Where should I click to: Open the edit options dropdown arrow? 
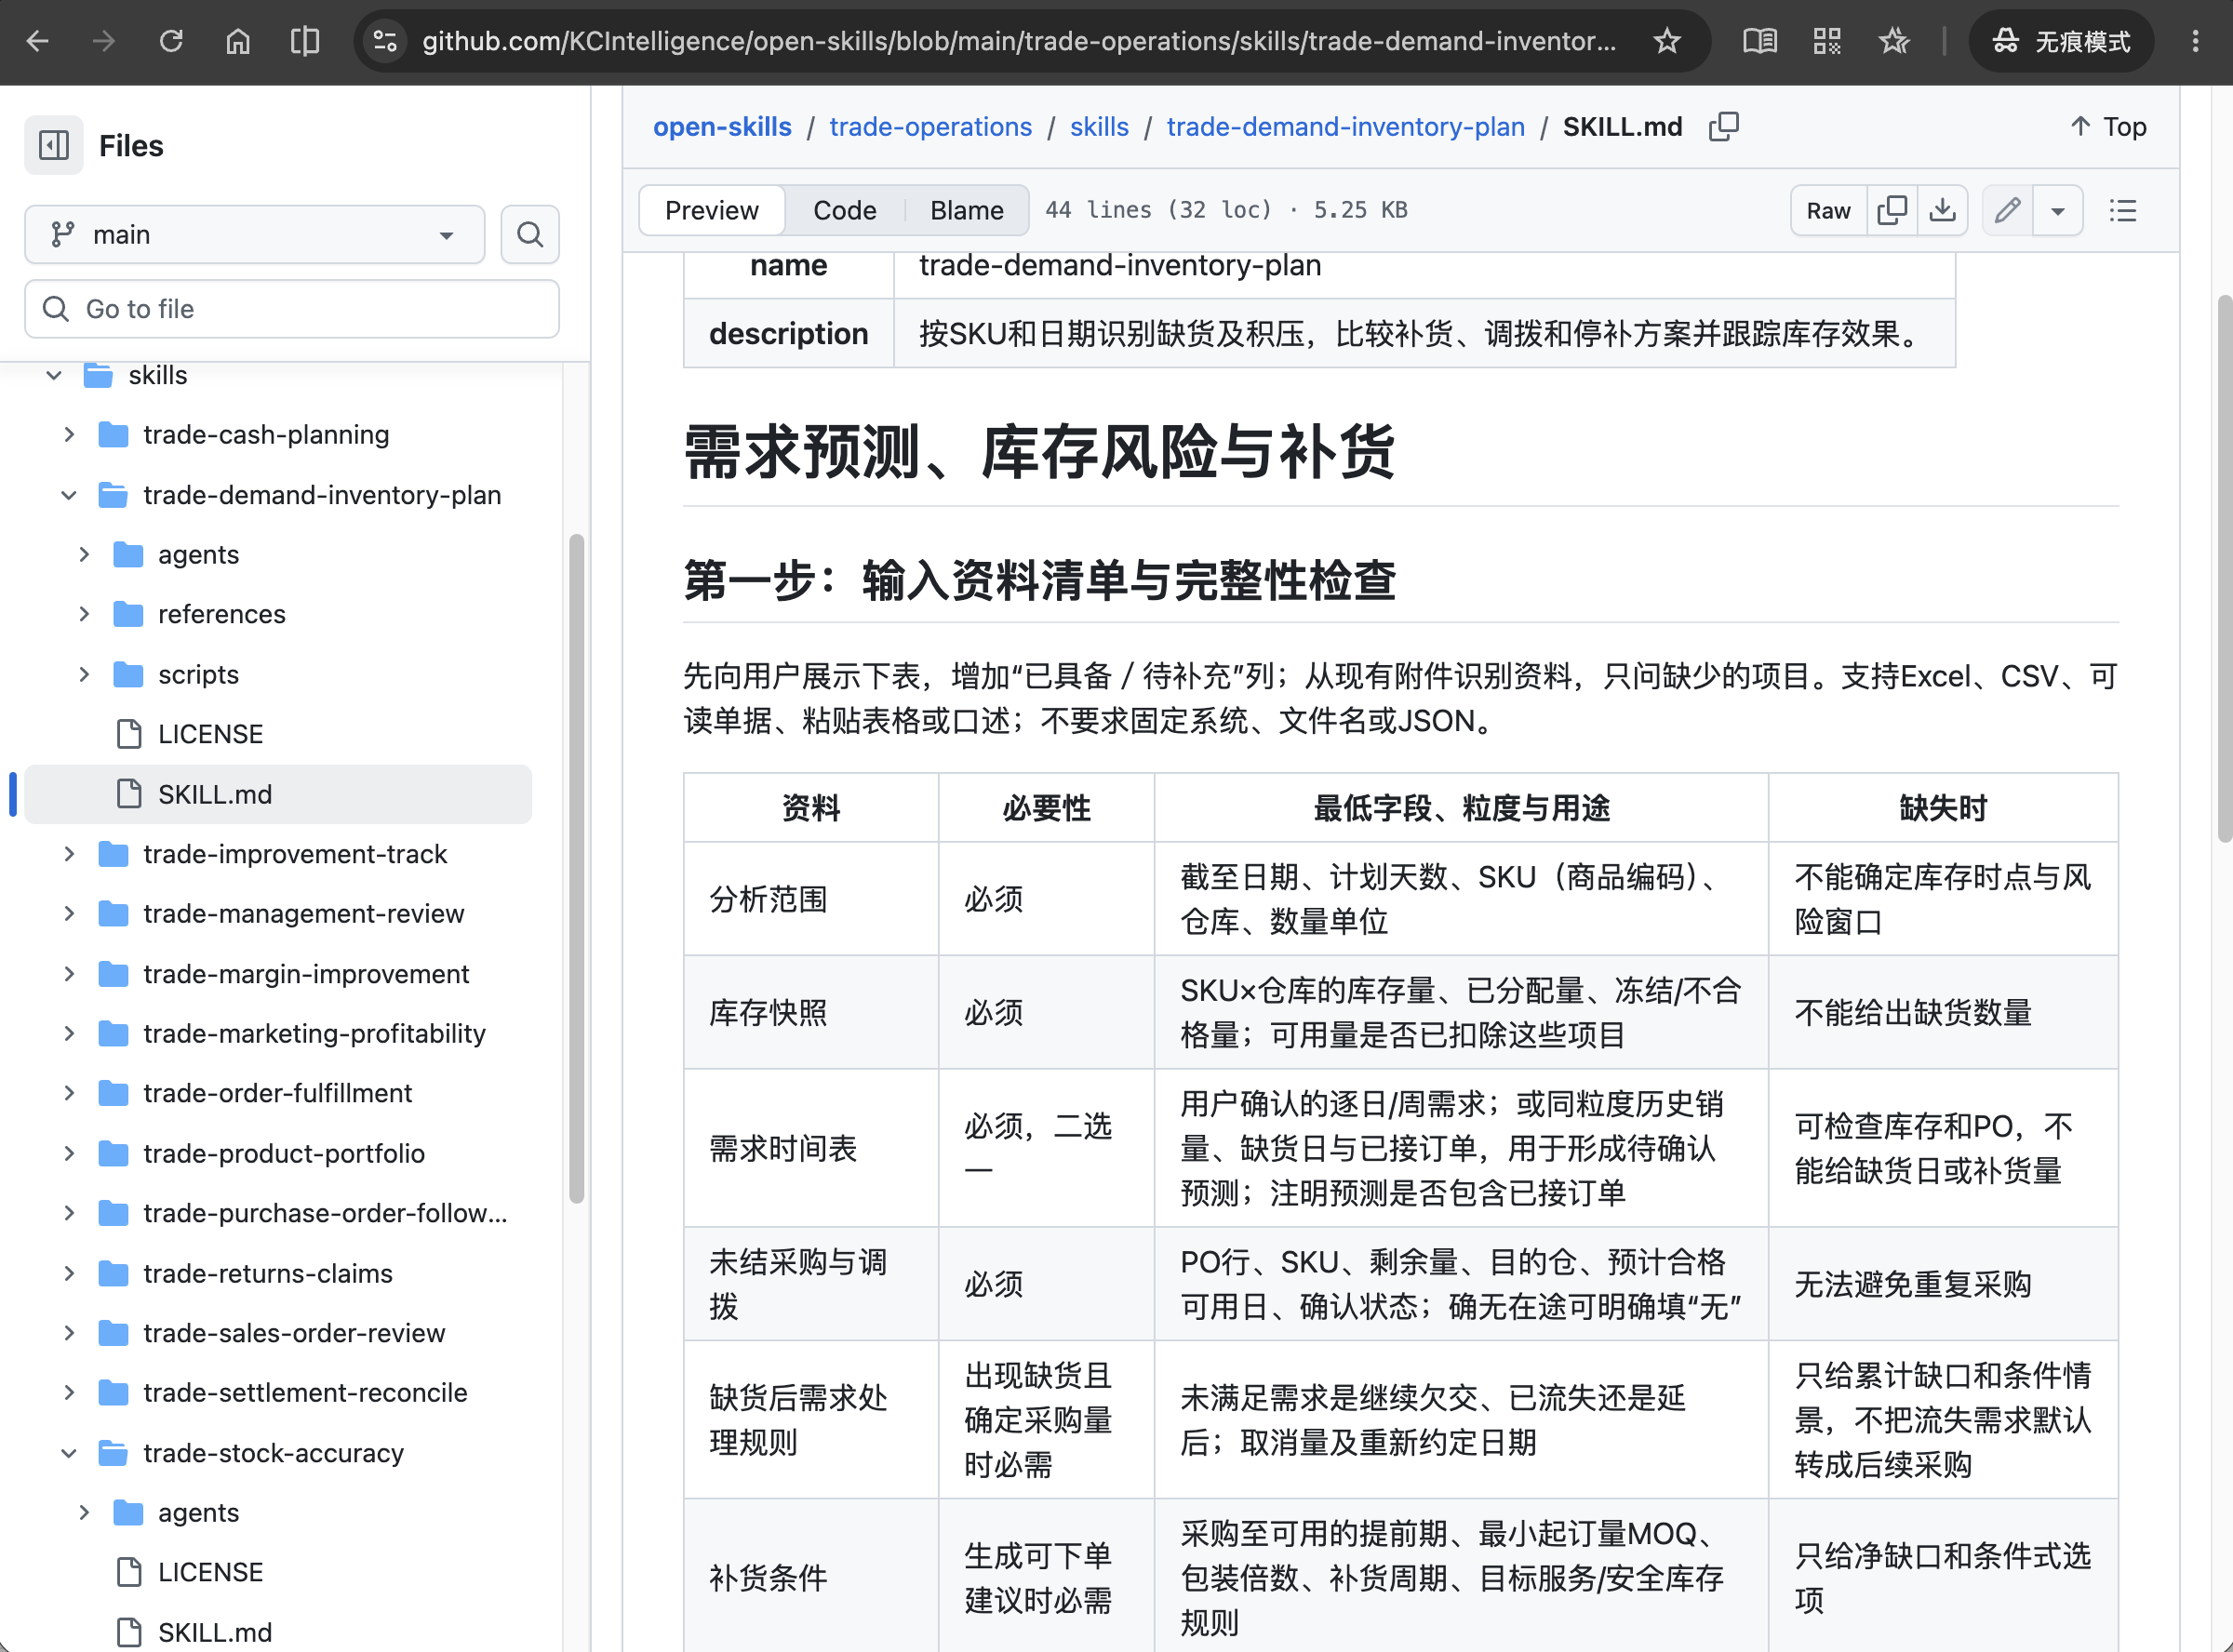coord(2058,210)
